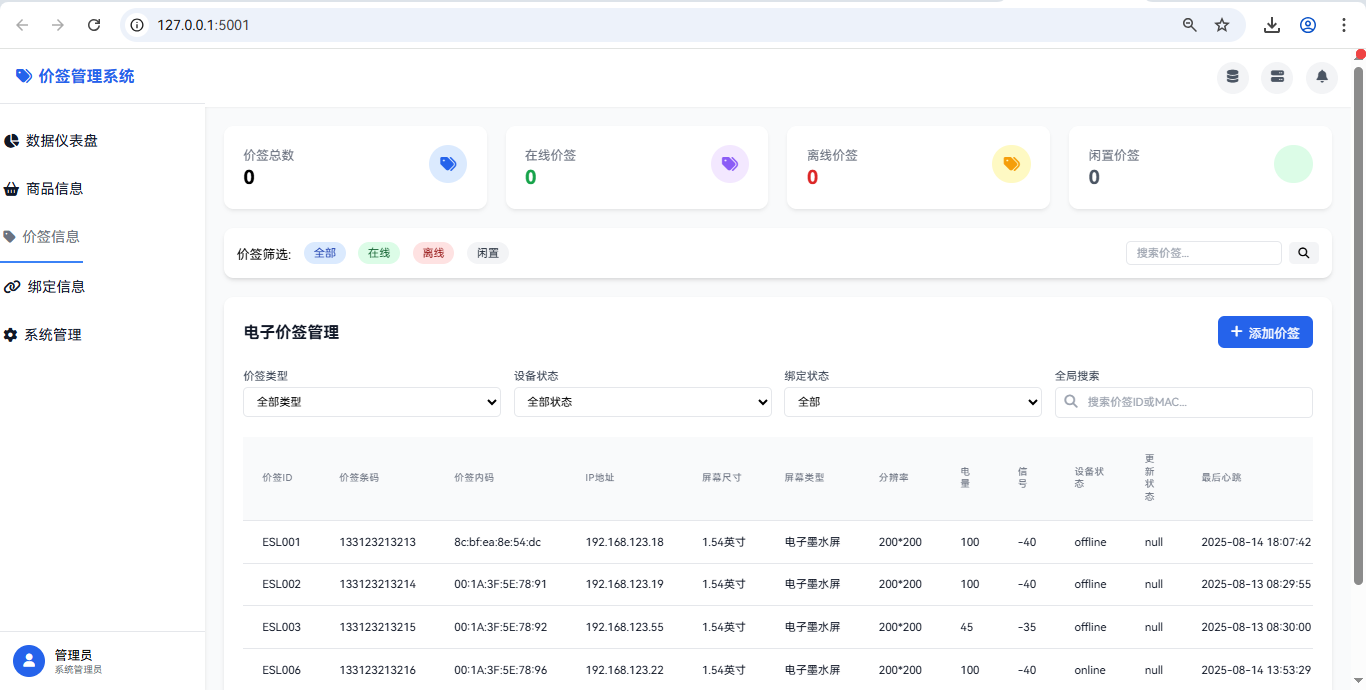Reload the current page
Image resolution: width=1366 pixels, height=690 pixels.
click(x=94, y=25)
